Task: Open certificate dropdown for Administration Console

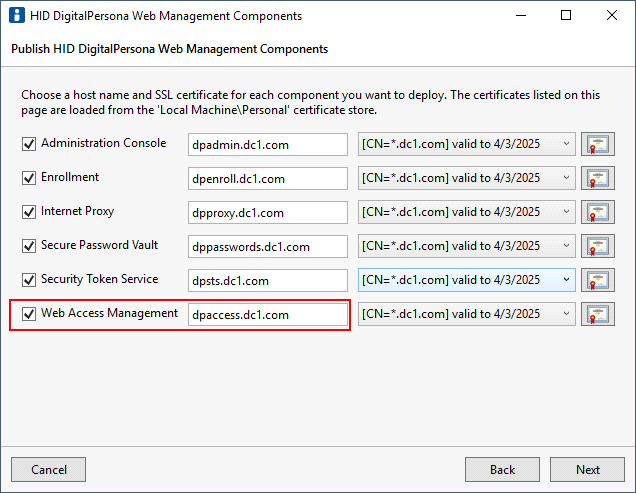Action: pos(466,144)
